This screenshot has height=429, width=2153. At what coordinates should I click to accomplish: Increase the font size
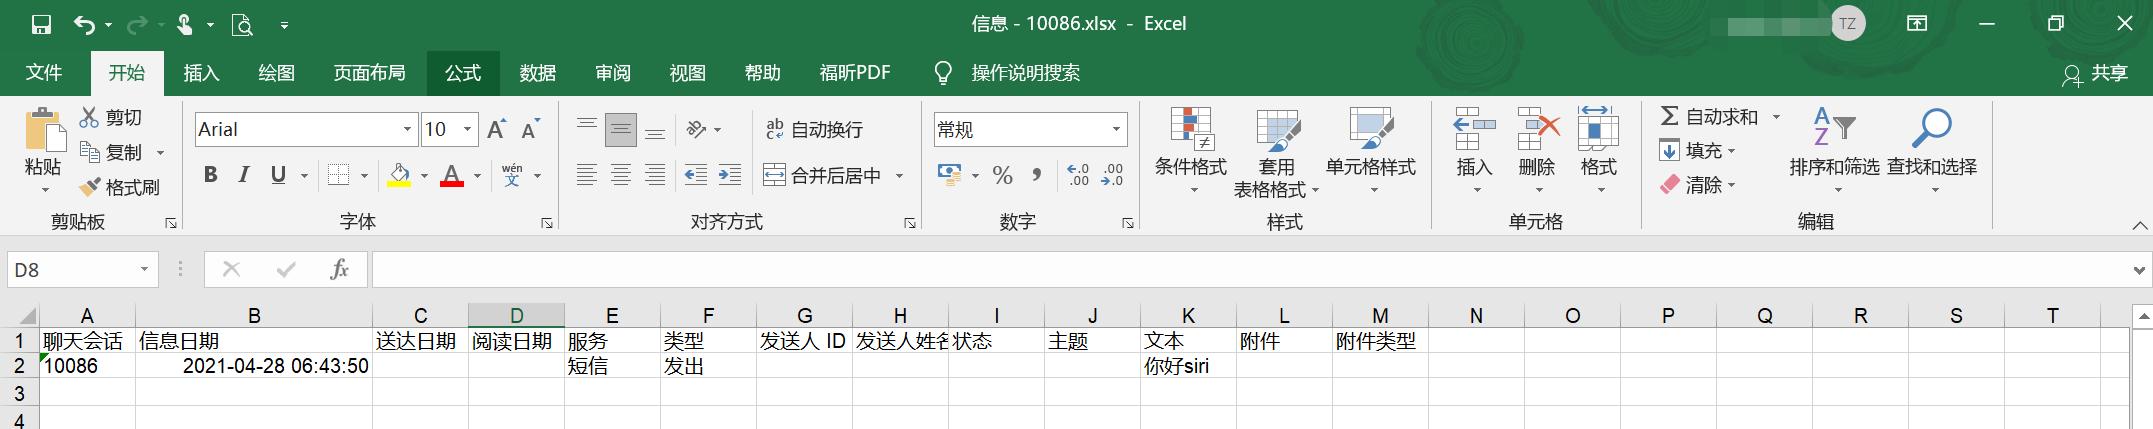point(497,129)
